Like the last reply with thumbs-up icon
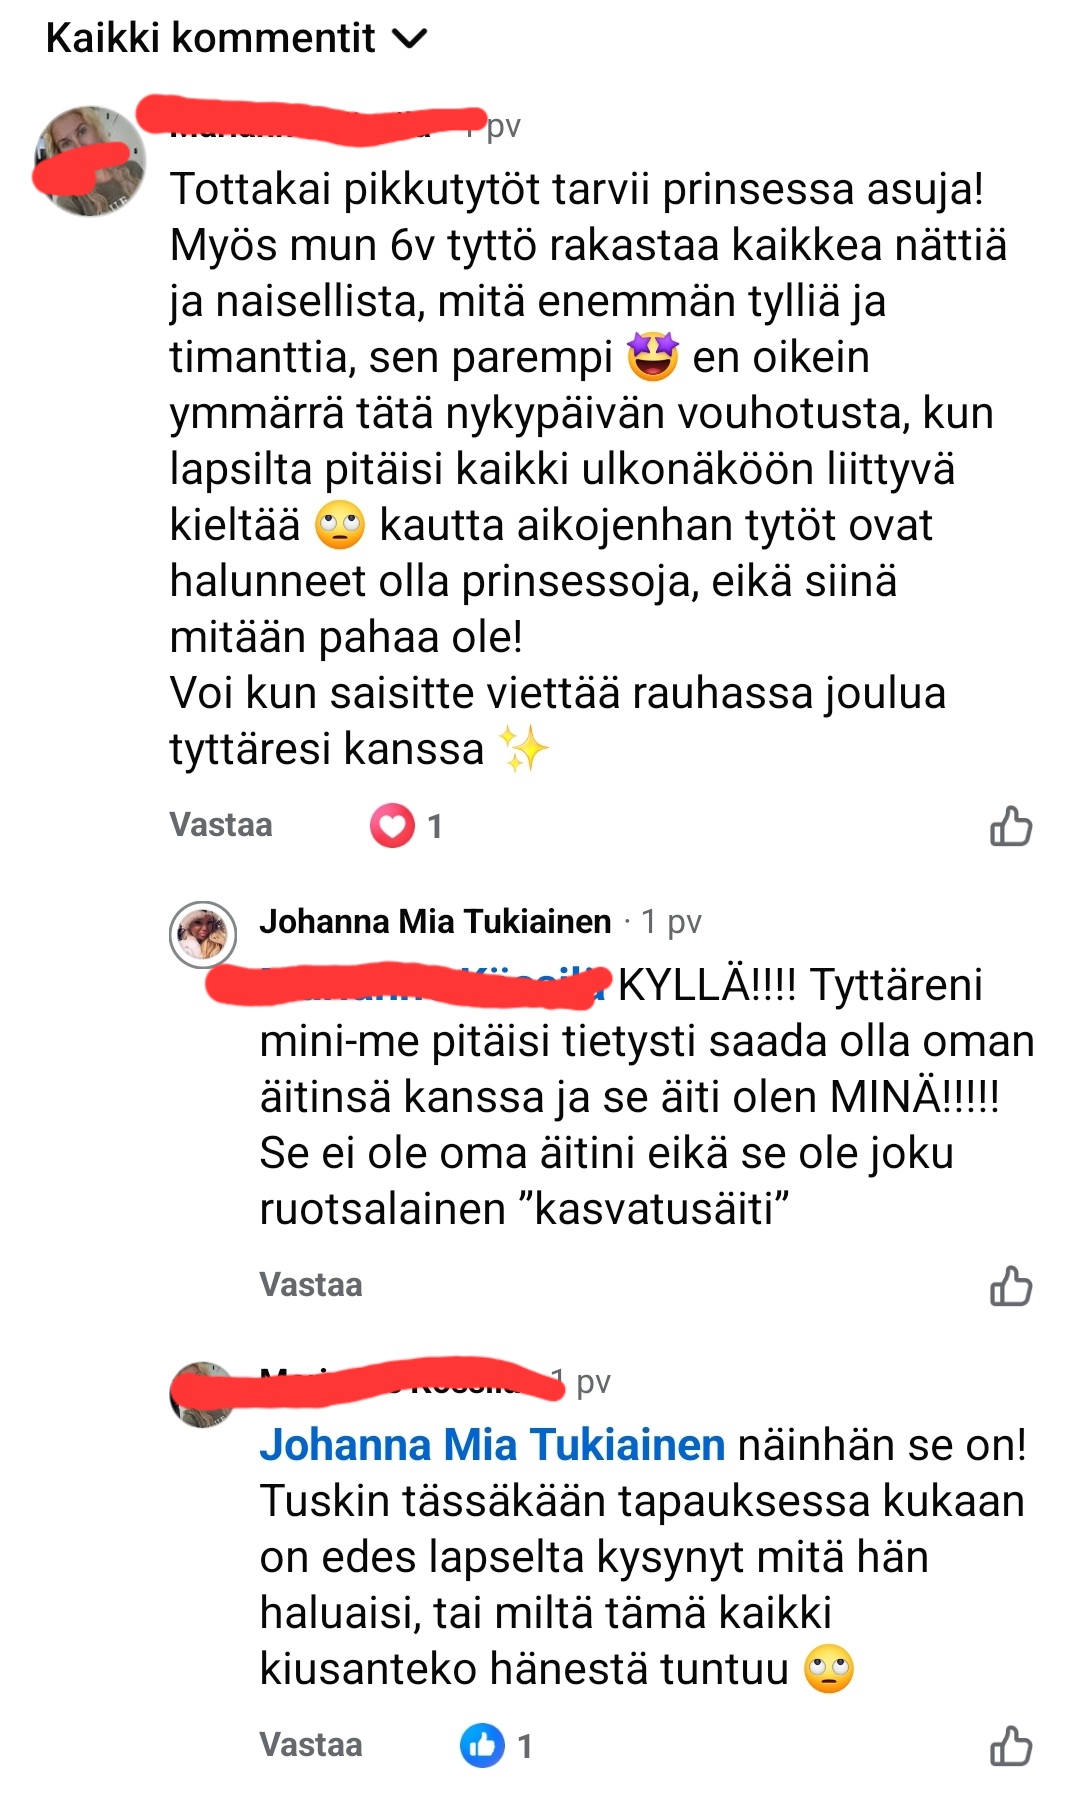This screenshot has height=1796, width=1080. click(x=1010, y=1746)
